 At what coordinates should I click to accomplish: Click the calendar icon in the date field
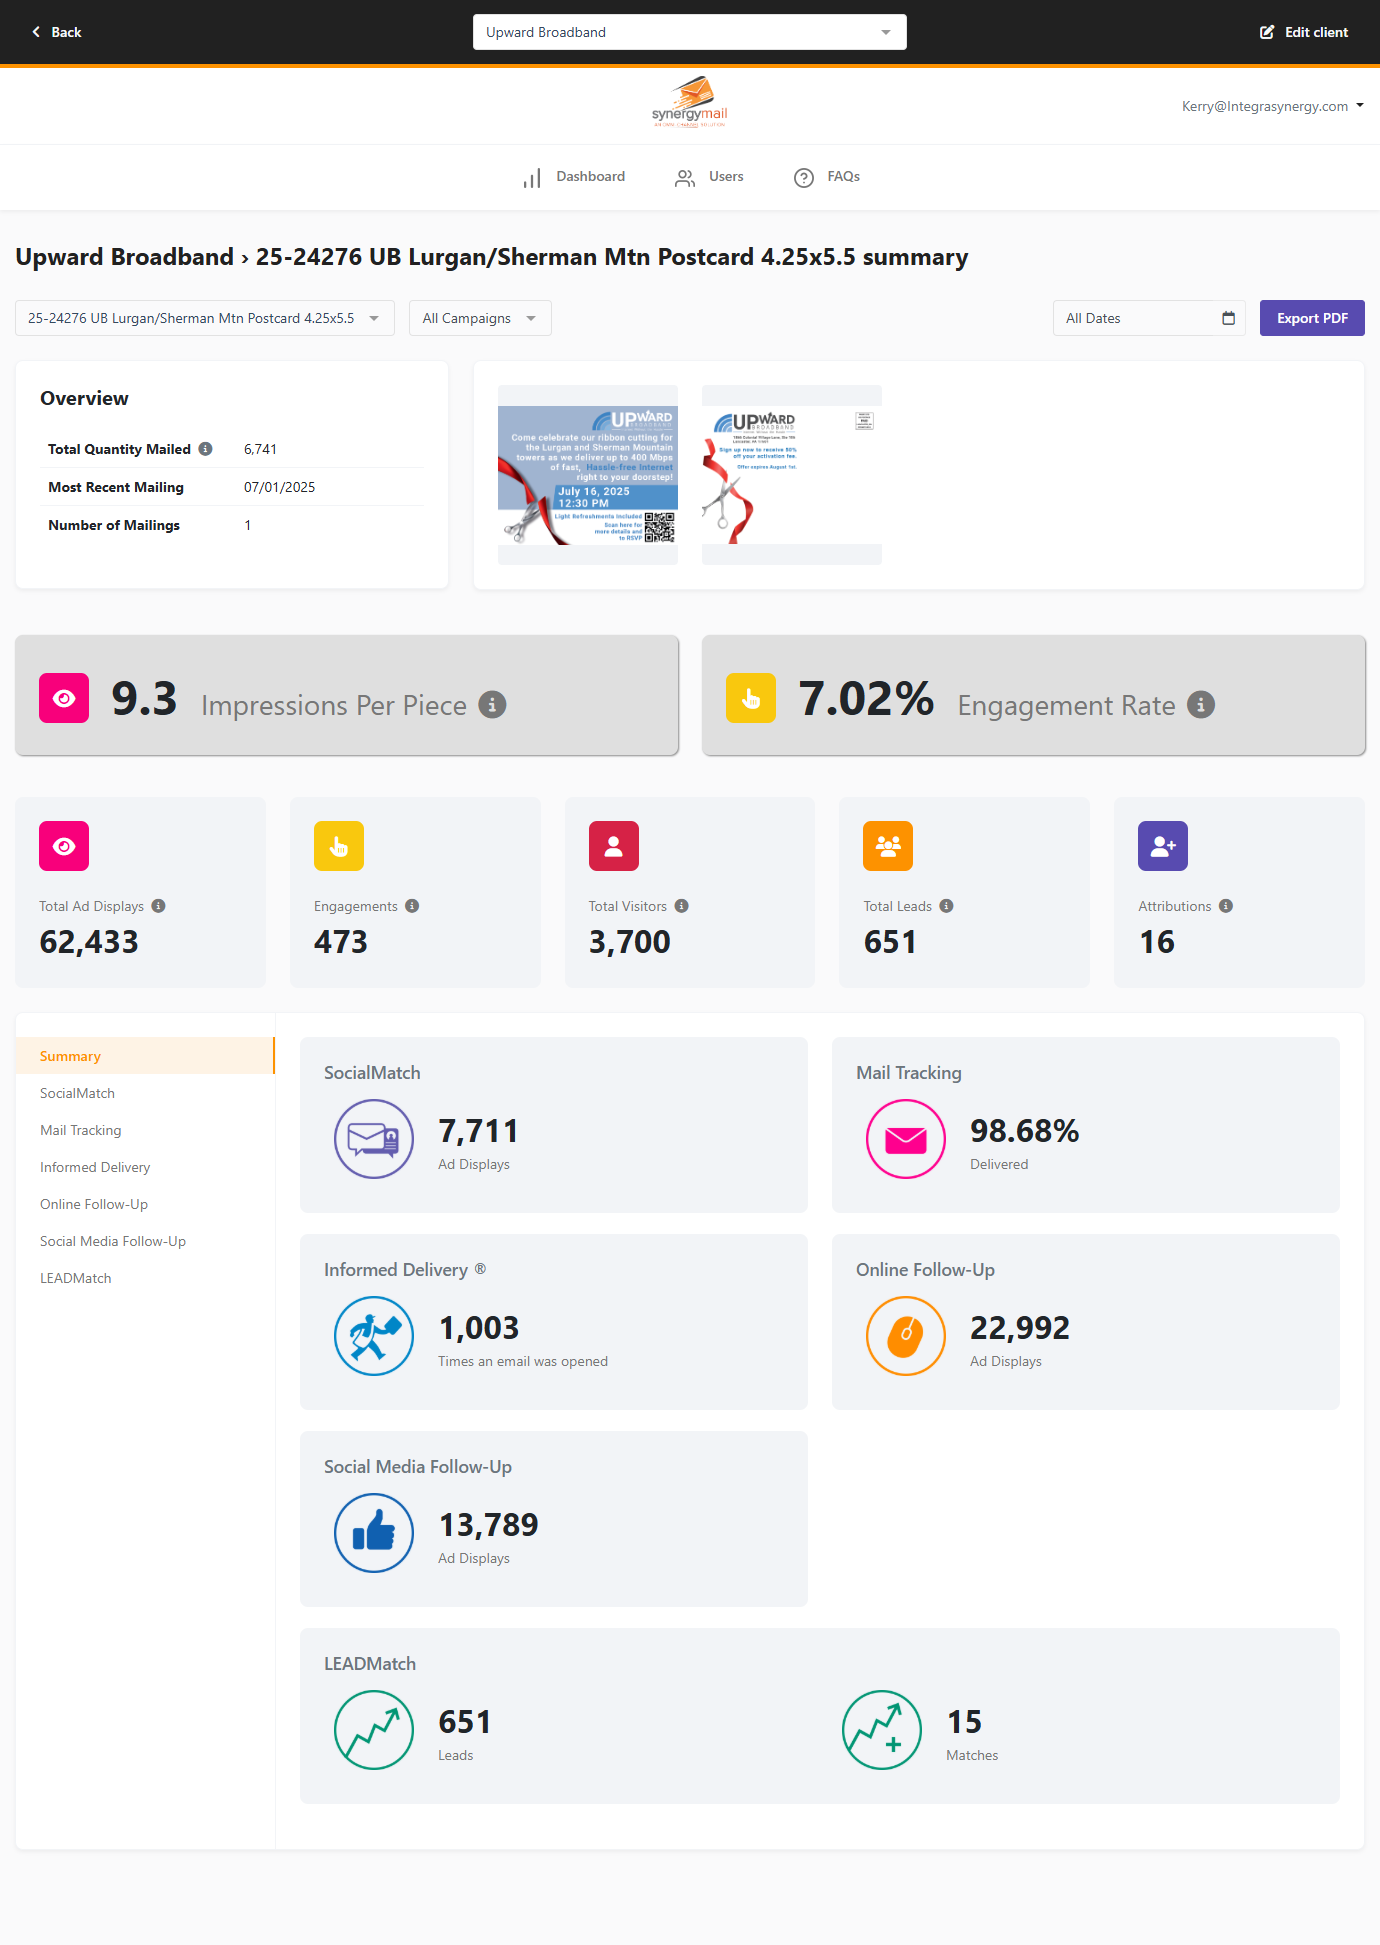point(1229,318)
